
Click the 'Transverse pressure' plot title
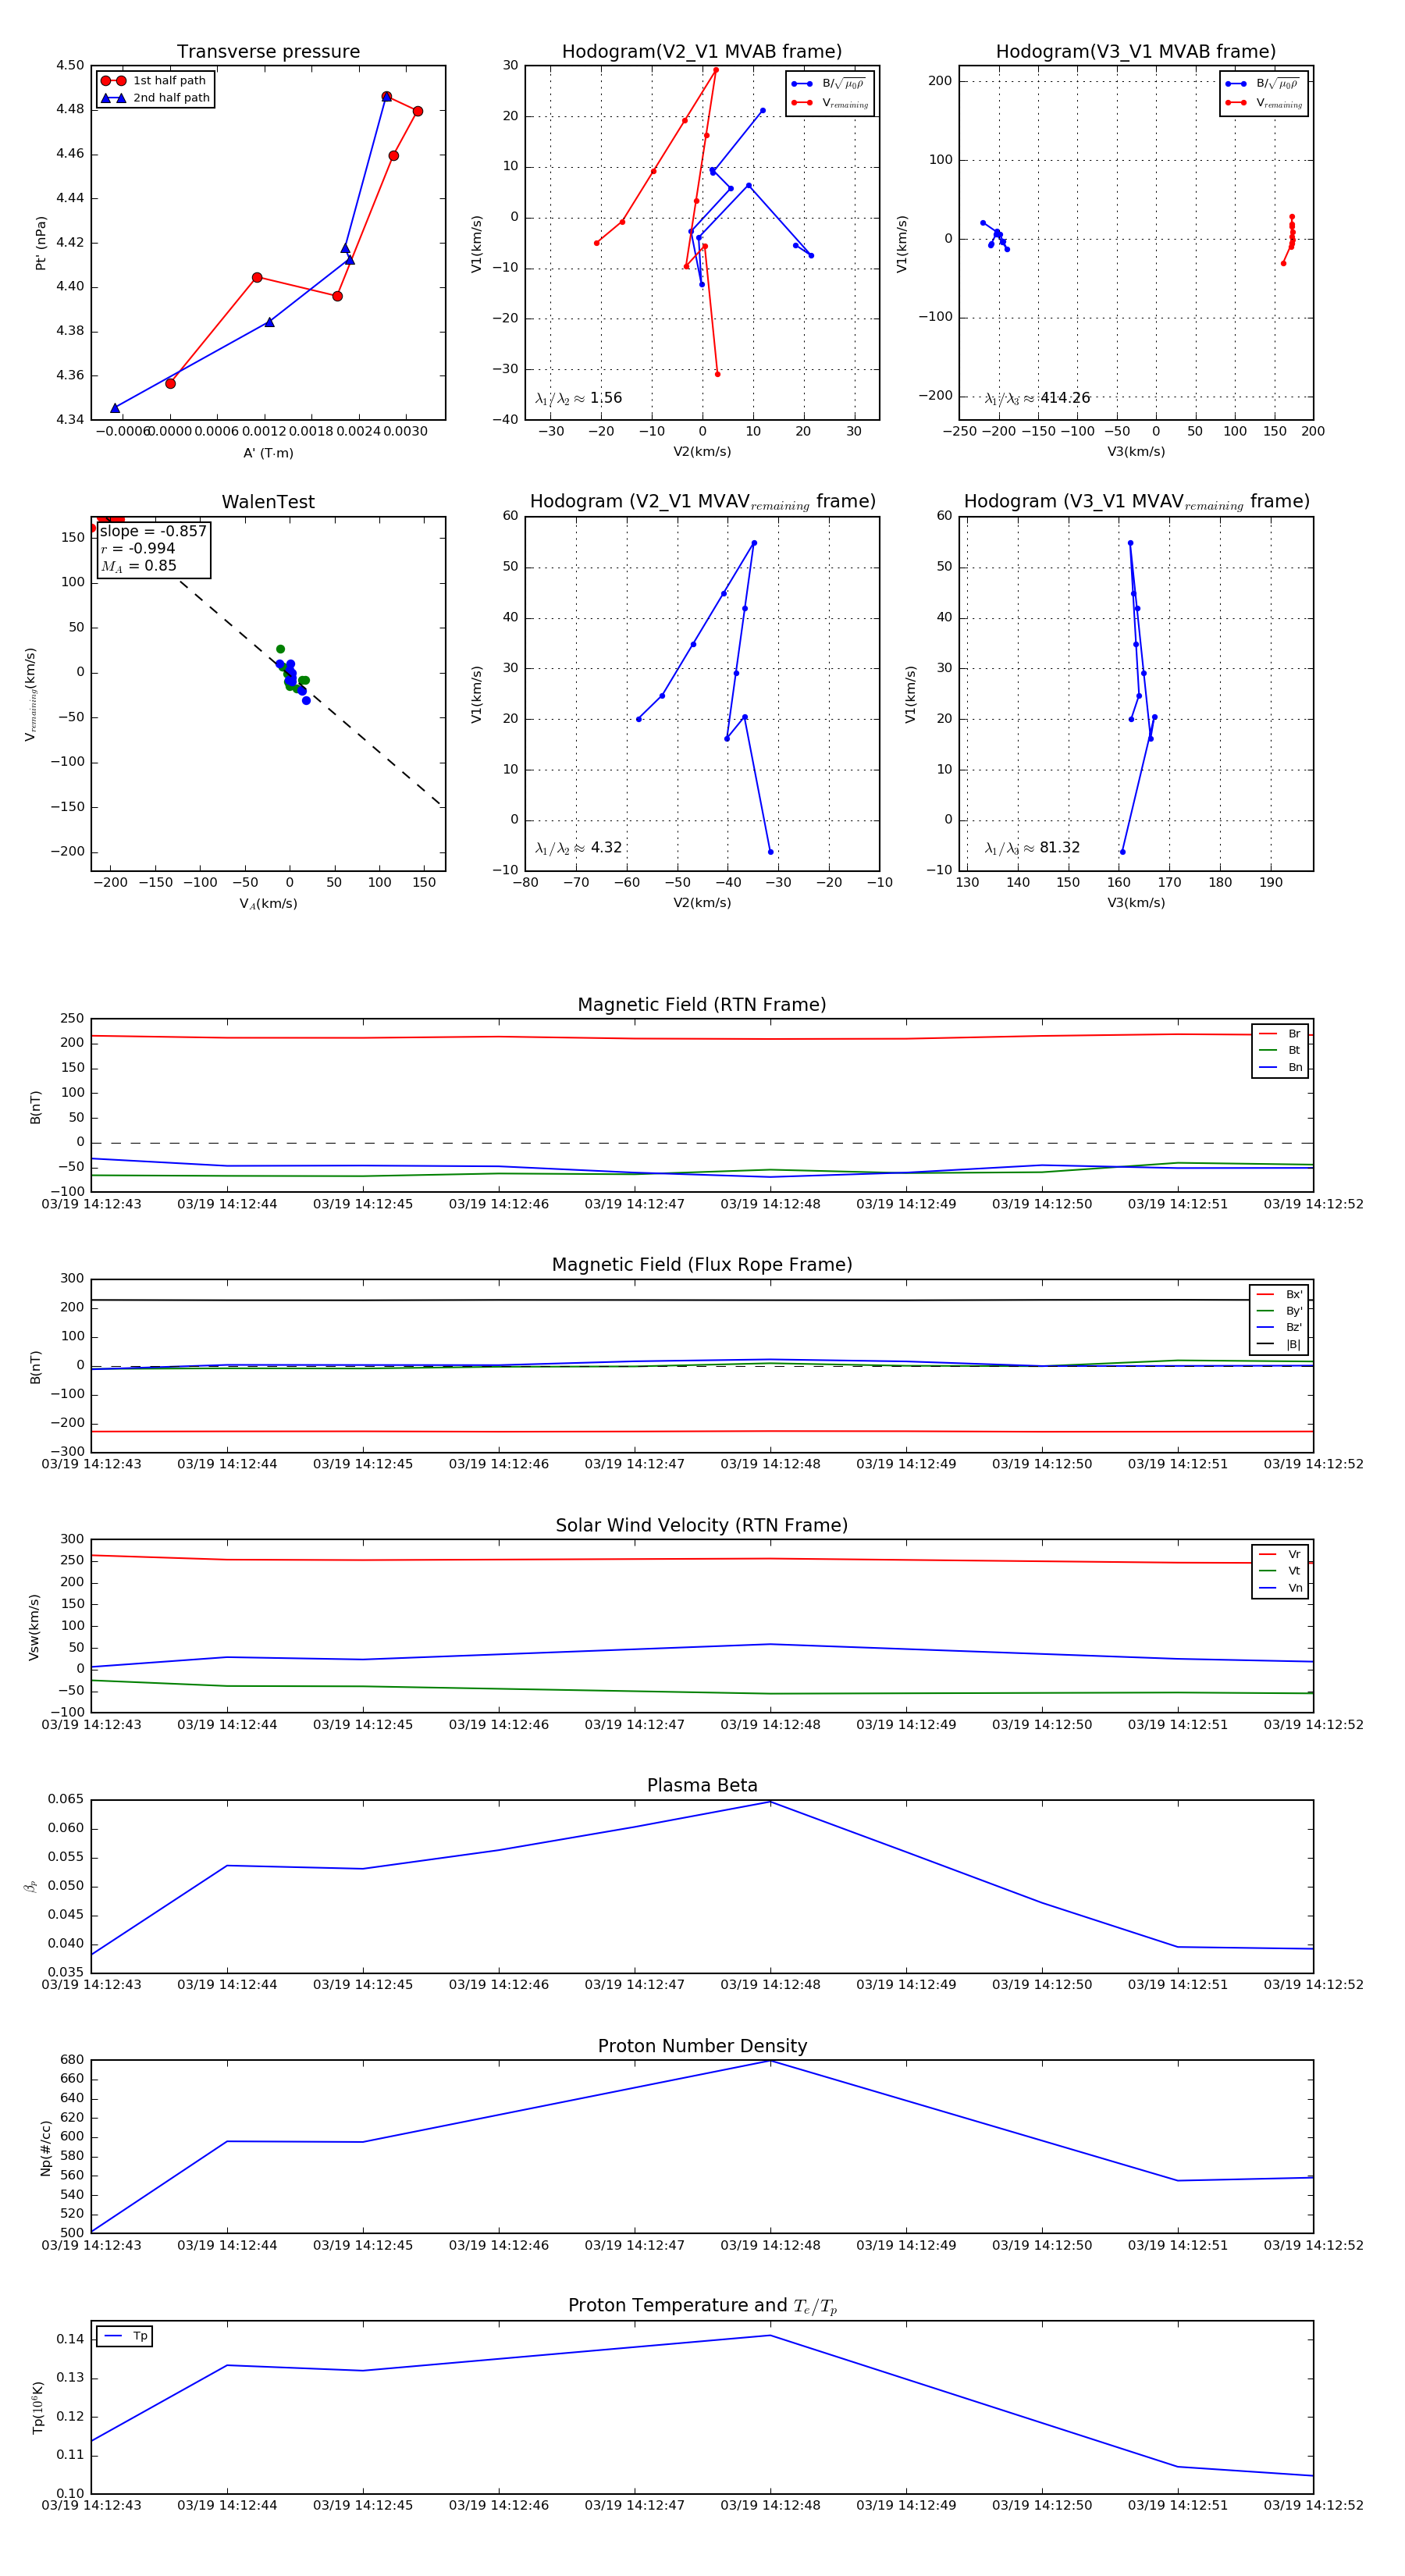[268, 52]
